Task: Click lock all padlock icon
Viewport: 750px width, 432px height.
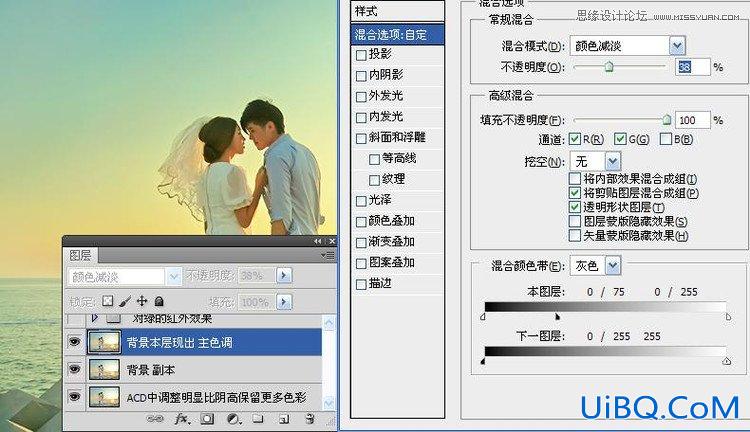Action: click(159, 301)
